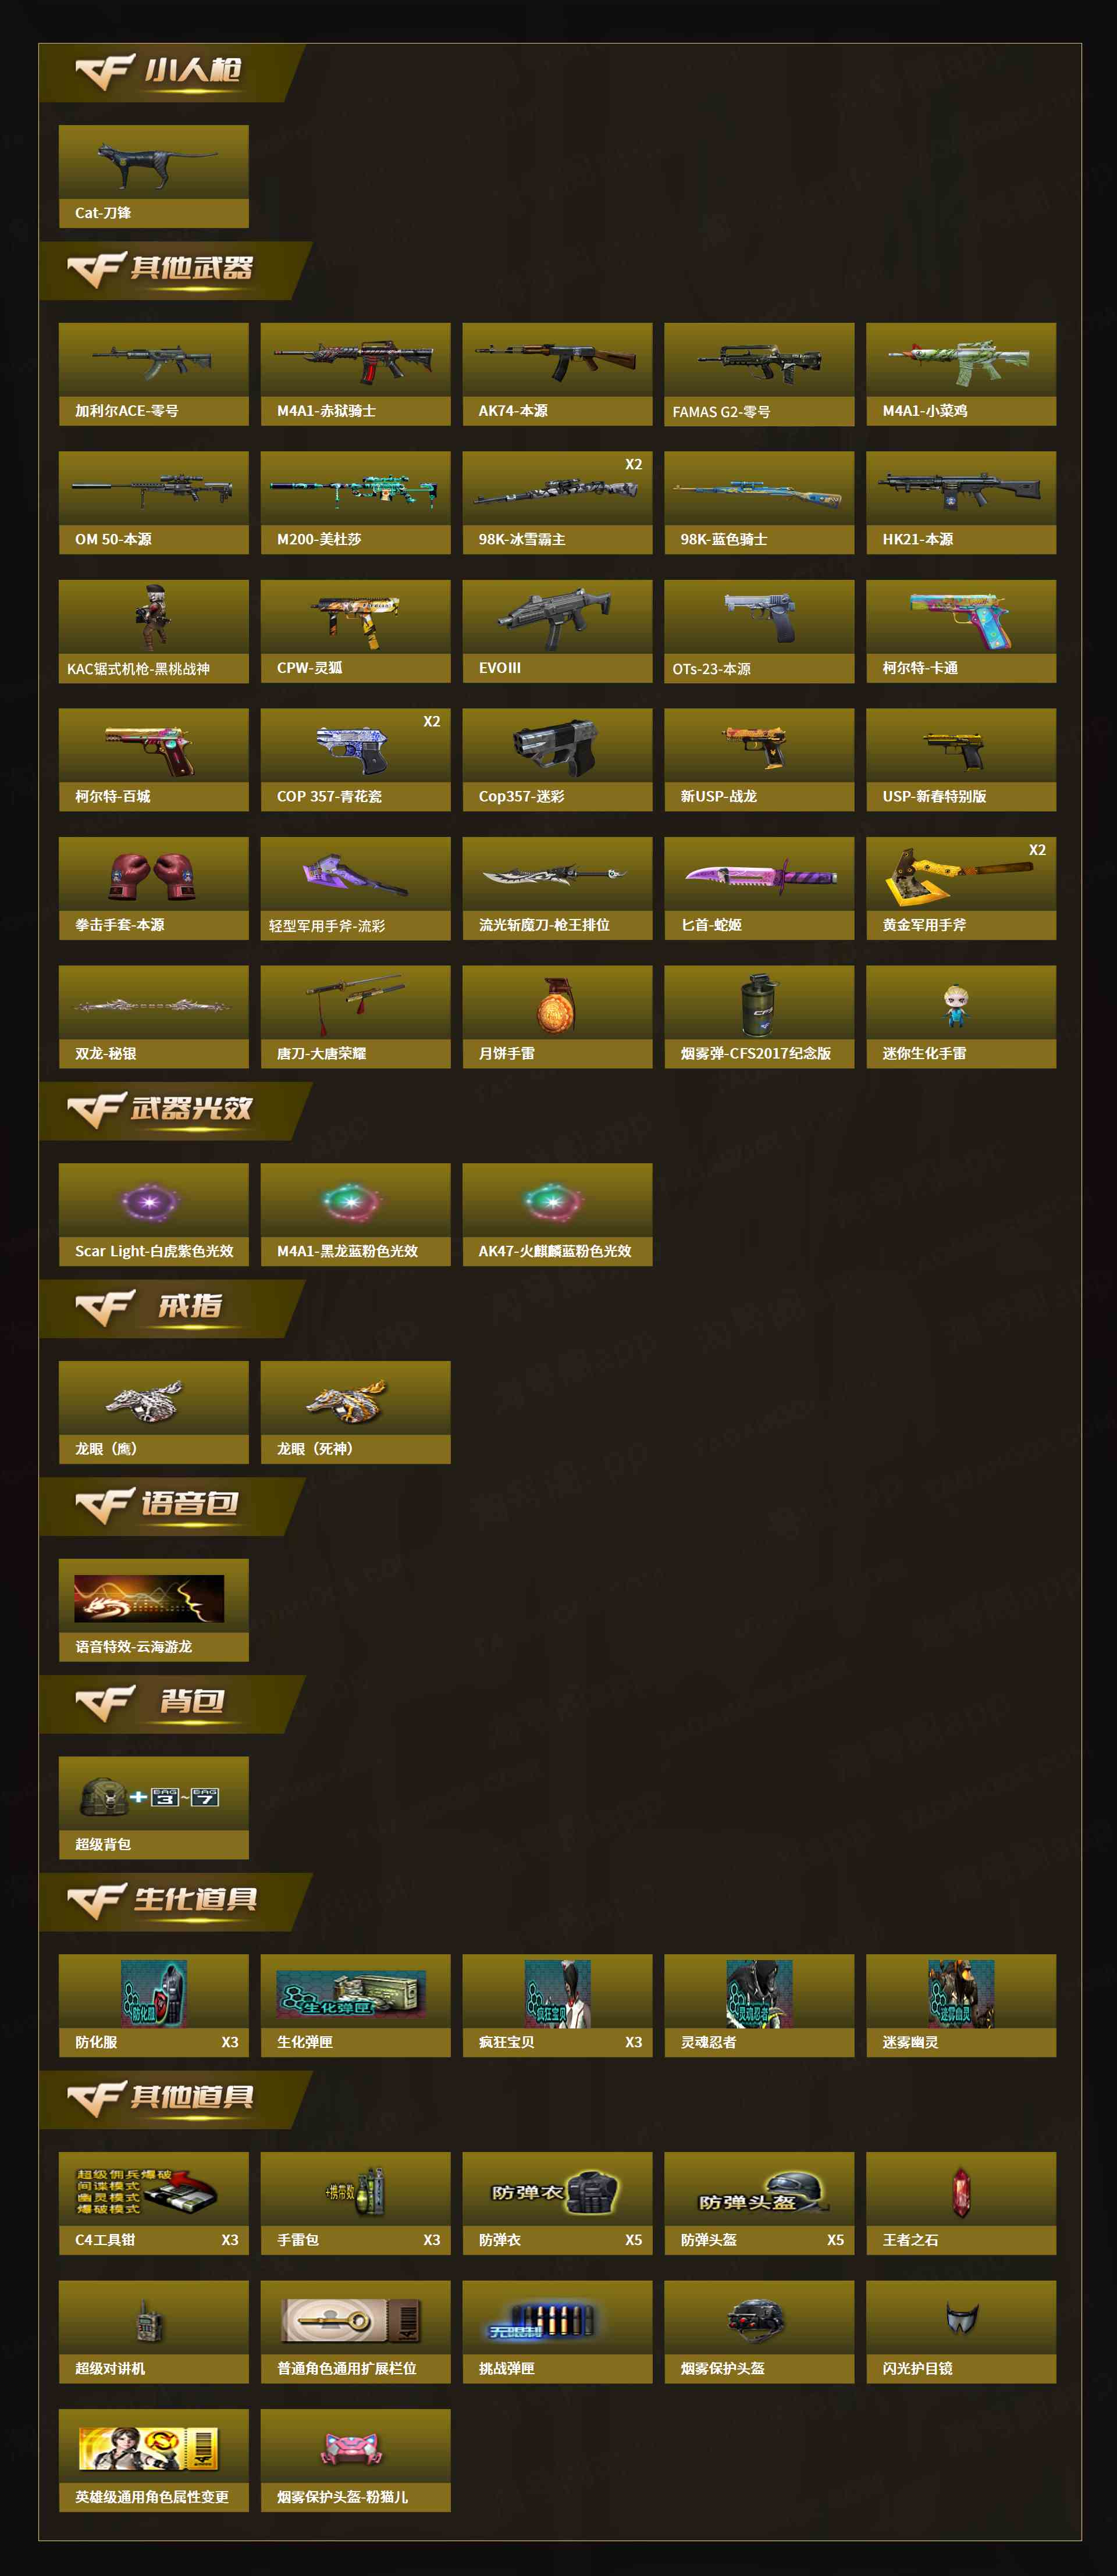Choose the 王者之石 red gem
Screen dimensions: 1117x2576
(x=961, y=2203)
